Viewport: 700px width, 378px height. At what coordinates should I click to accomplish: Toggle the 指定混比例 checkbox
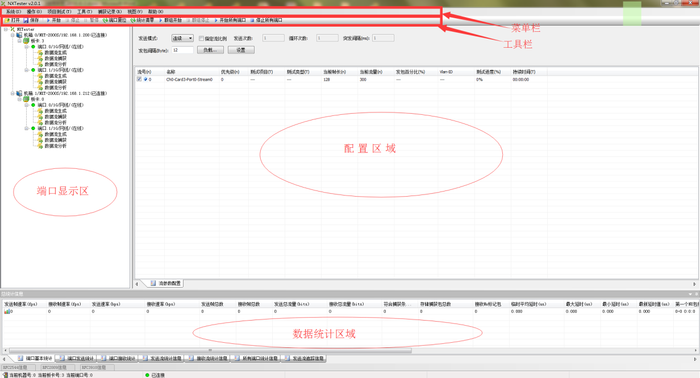[201, 38]
